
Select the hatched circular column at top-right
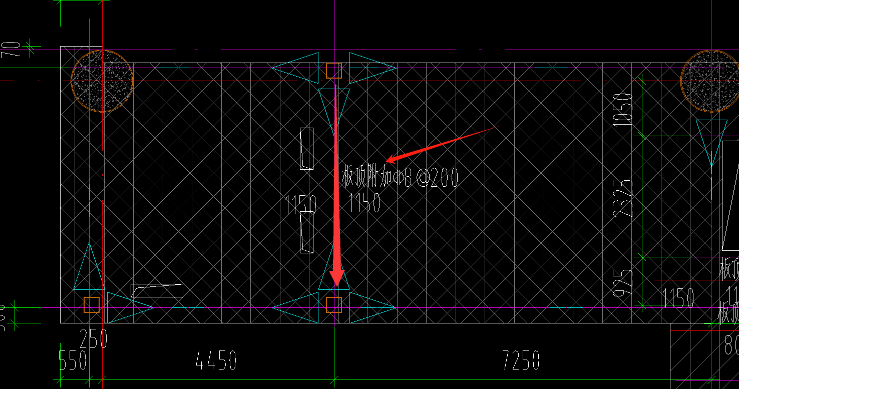point(710,81)
